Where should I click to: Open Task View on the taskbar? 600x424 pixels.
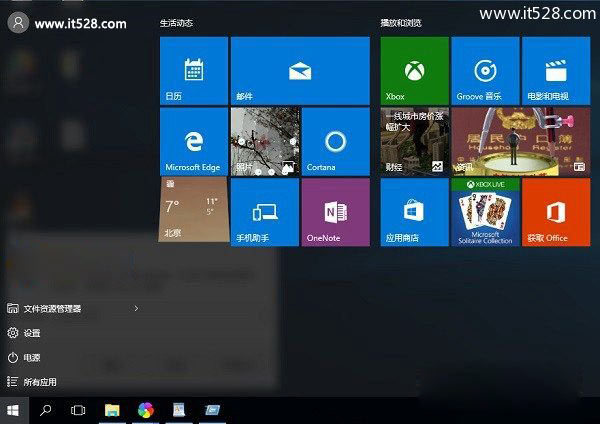(78, 411)
